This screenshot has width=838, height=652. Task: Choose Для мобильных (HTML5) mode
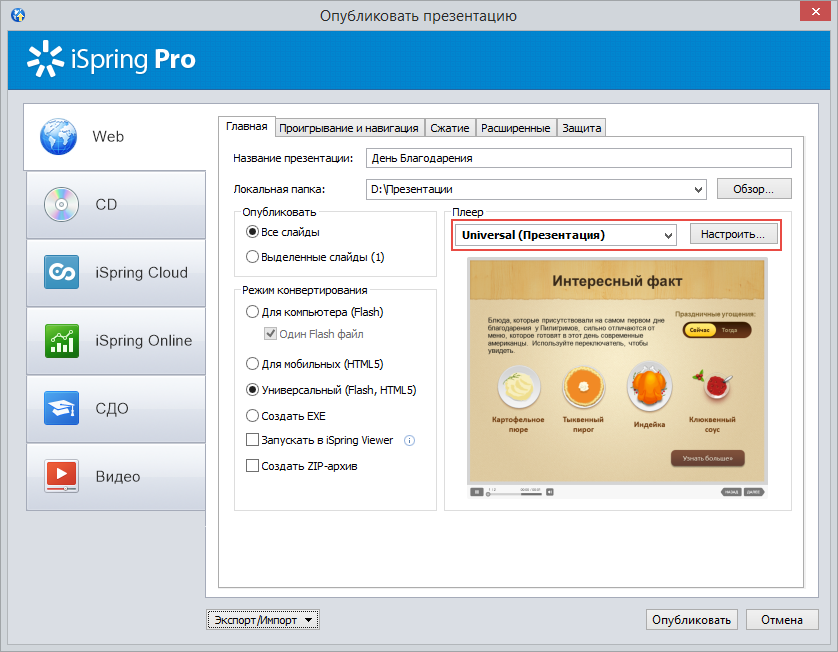click(x=252, y=364)
